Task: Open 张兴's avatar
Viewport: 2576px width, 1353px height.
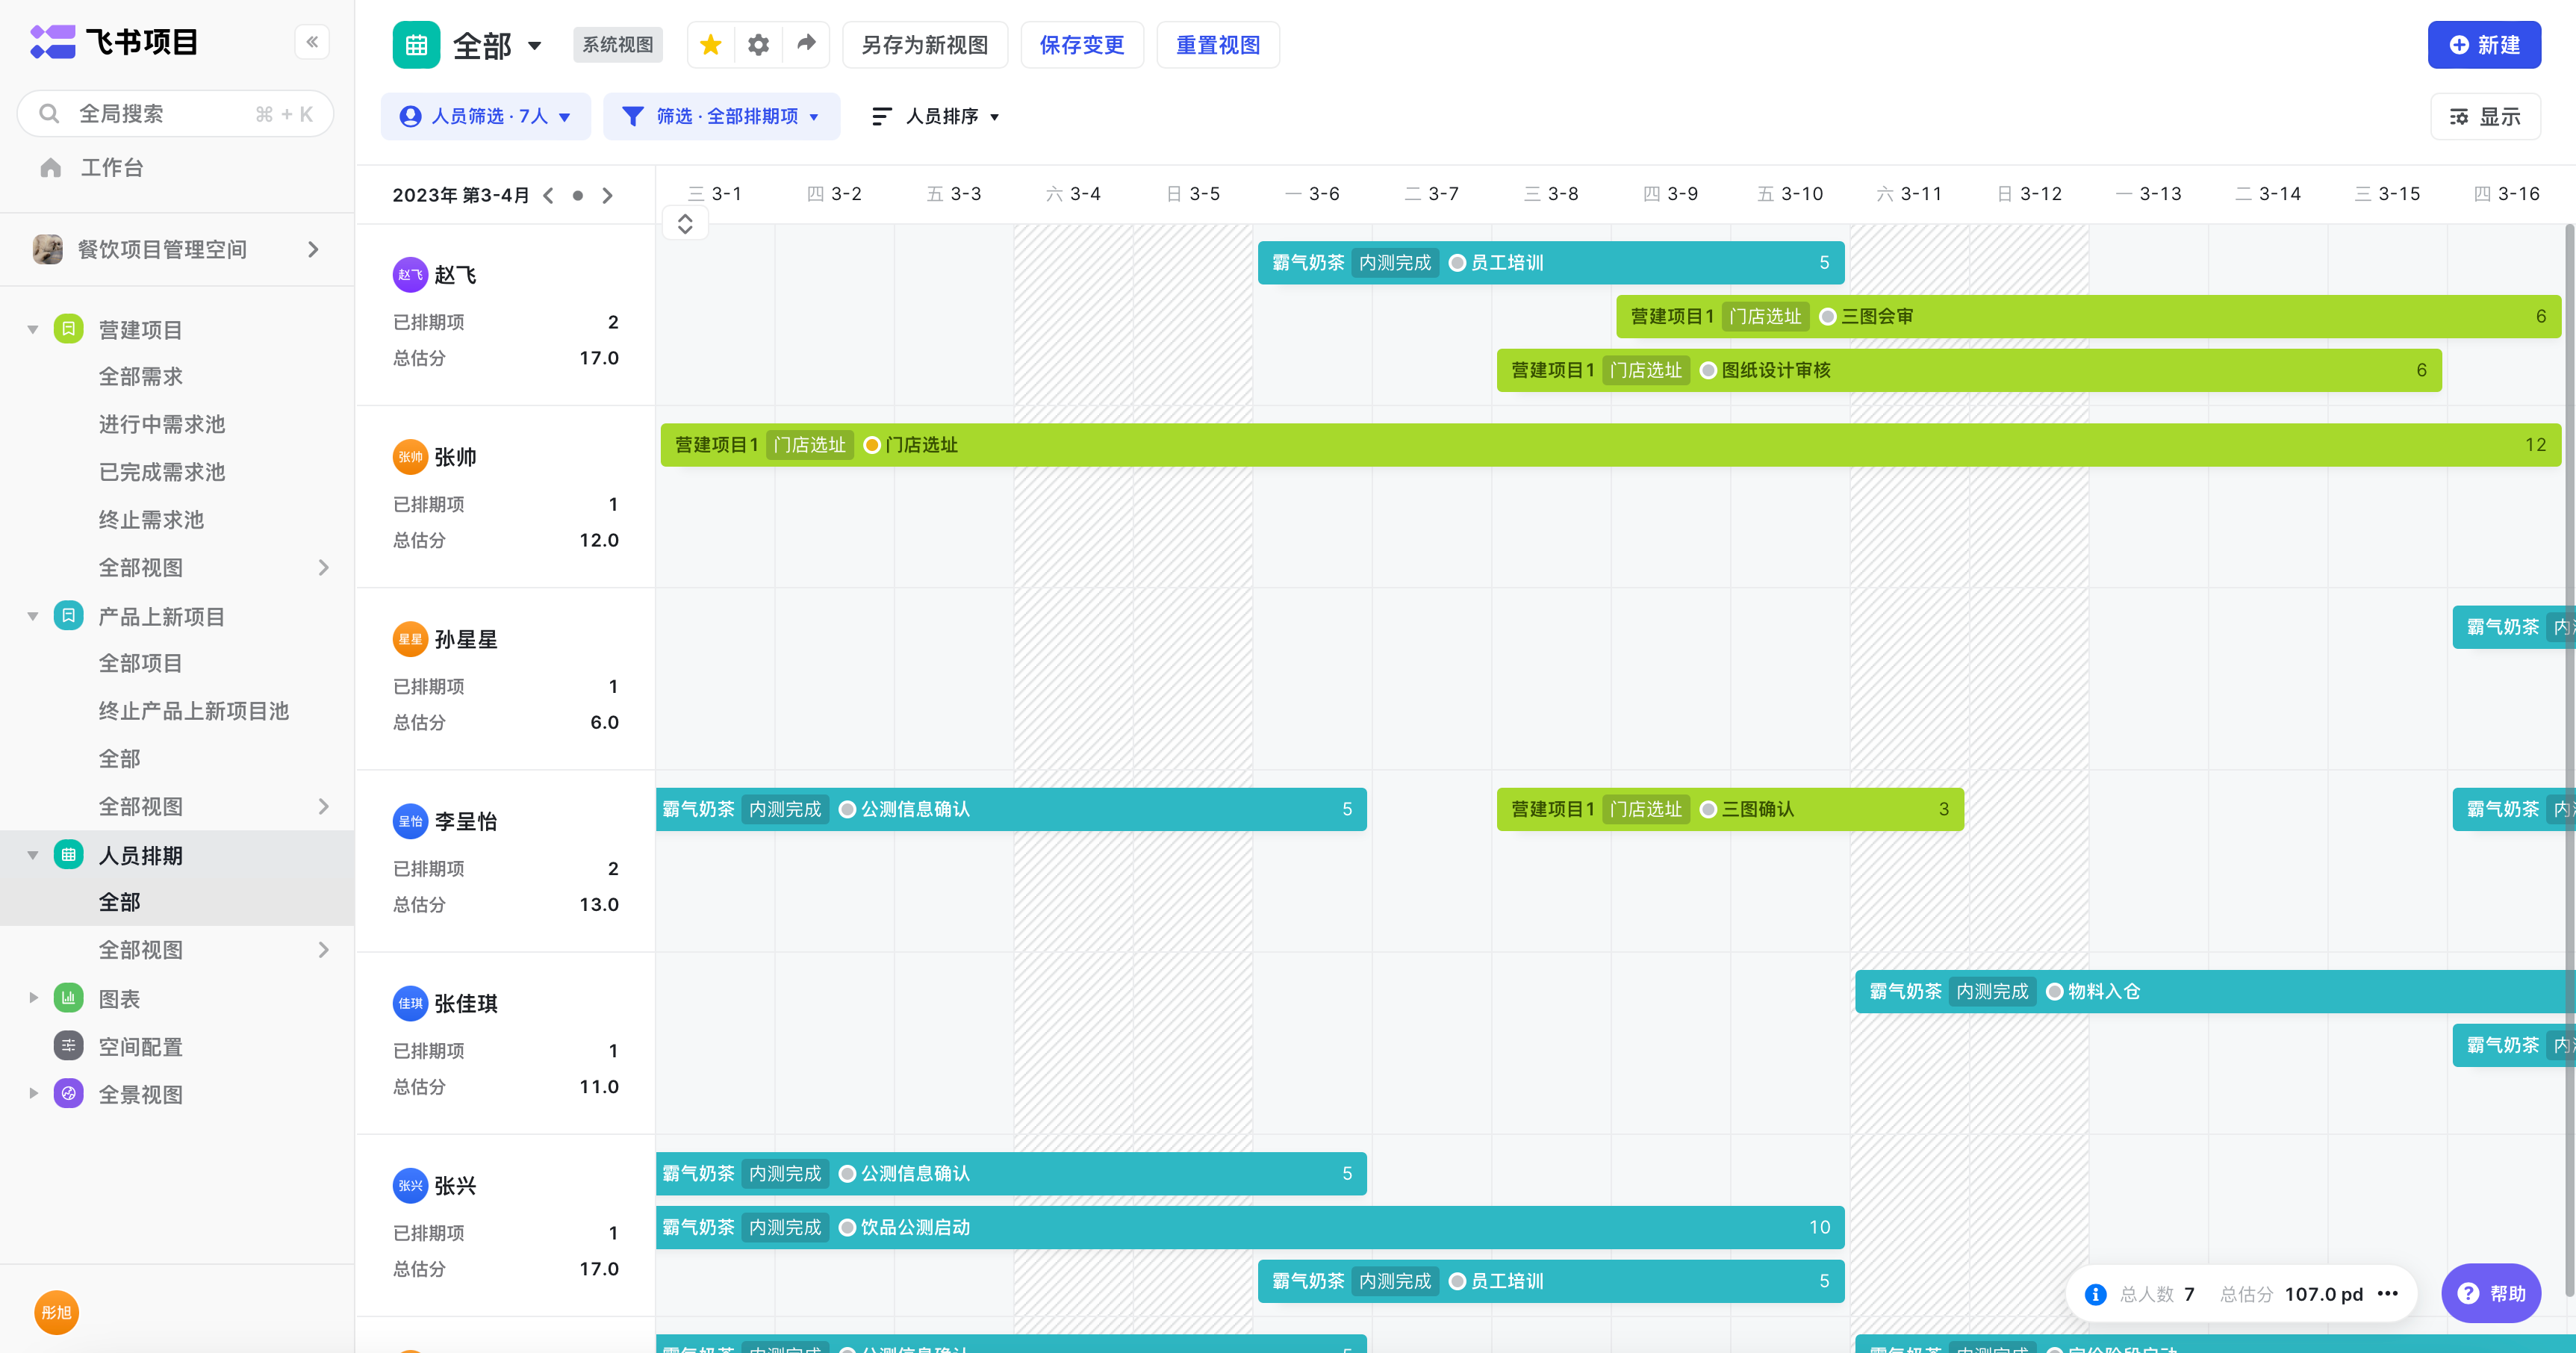Action: (x=410, y=1185)
